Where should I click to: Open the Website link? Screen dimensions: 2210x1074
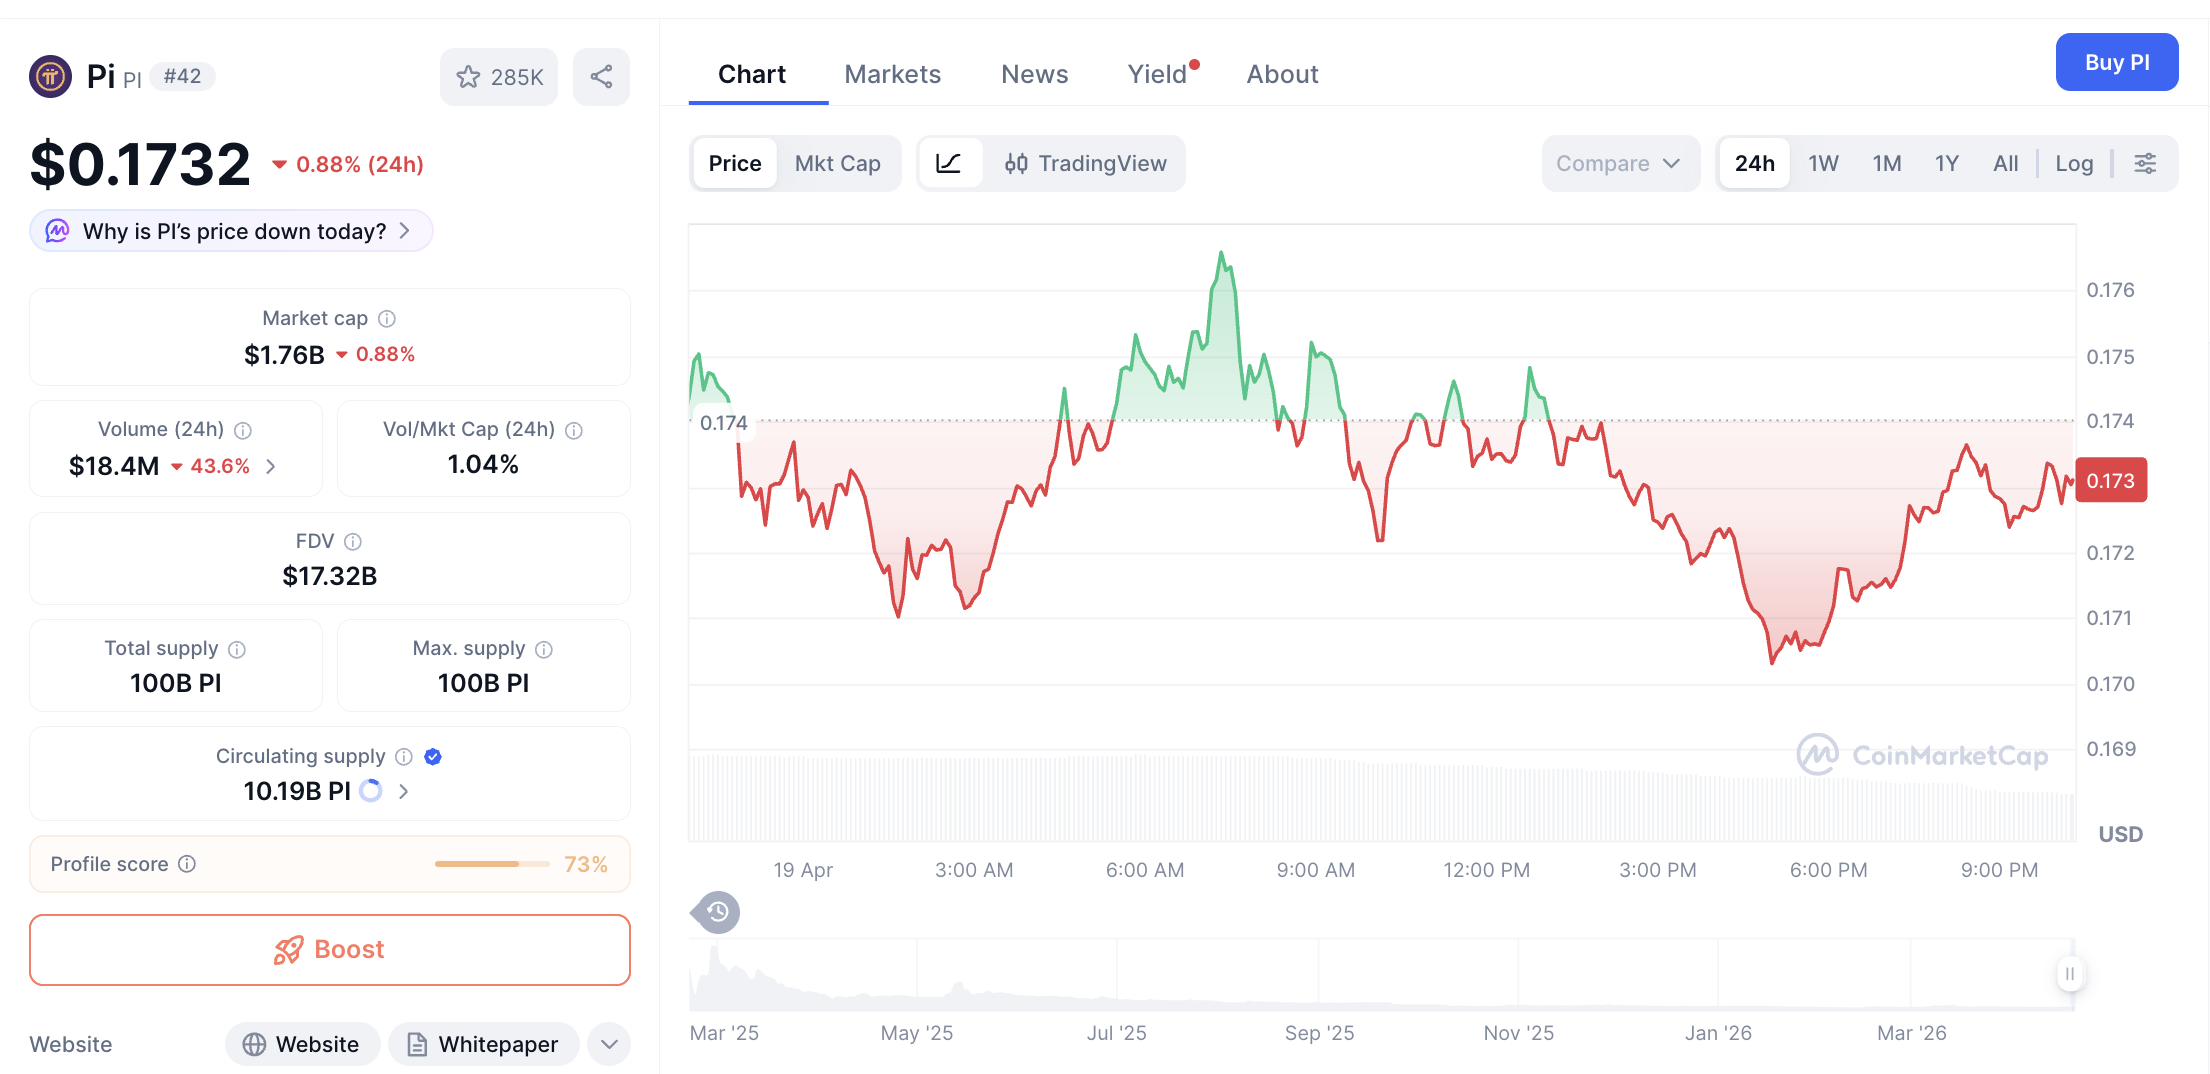tap(302, 1044)
